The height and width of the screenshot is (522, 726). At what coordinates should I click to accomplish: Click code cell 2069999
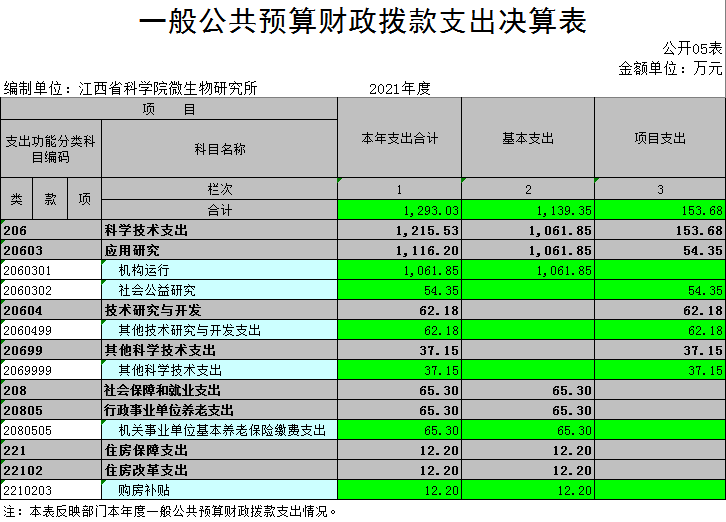point(51,370)
